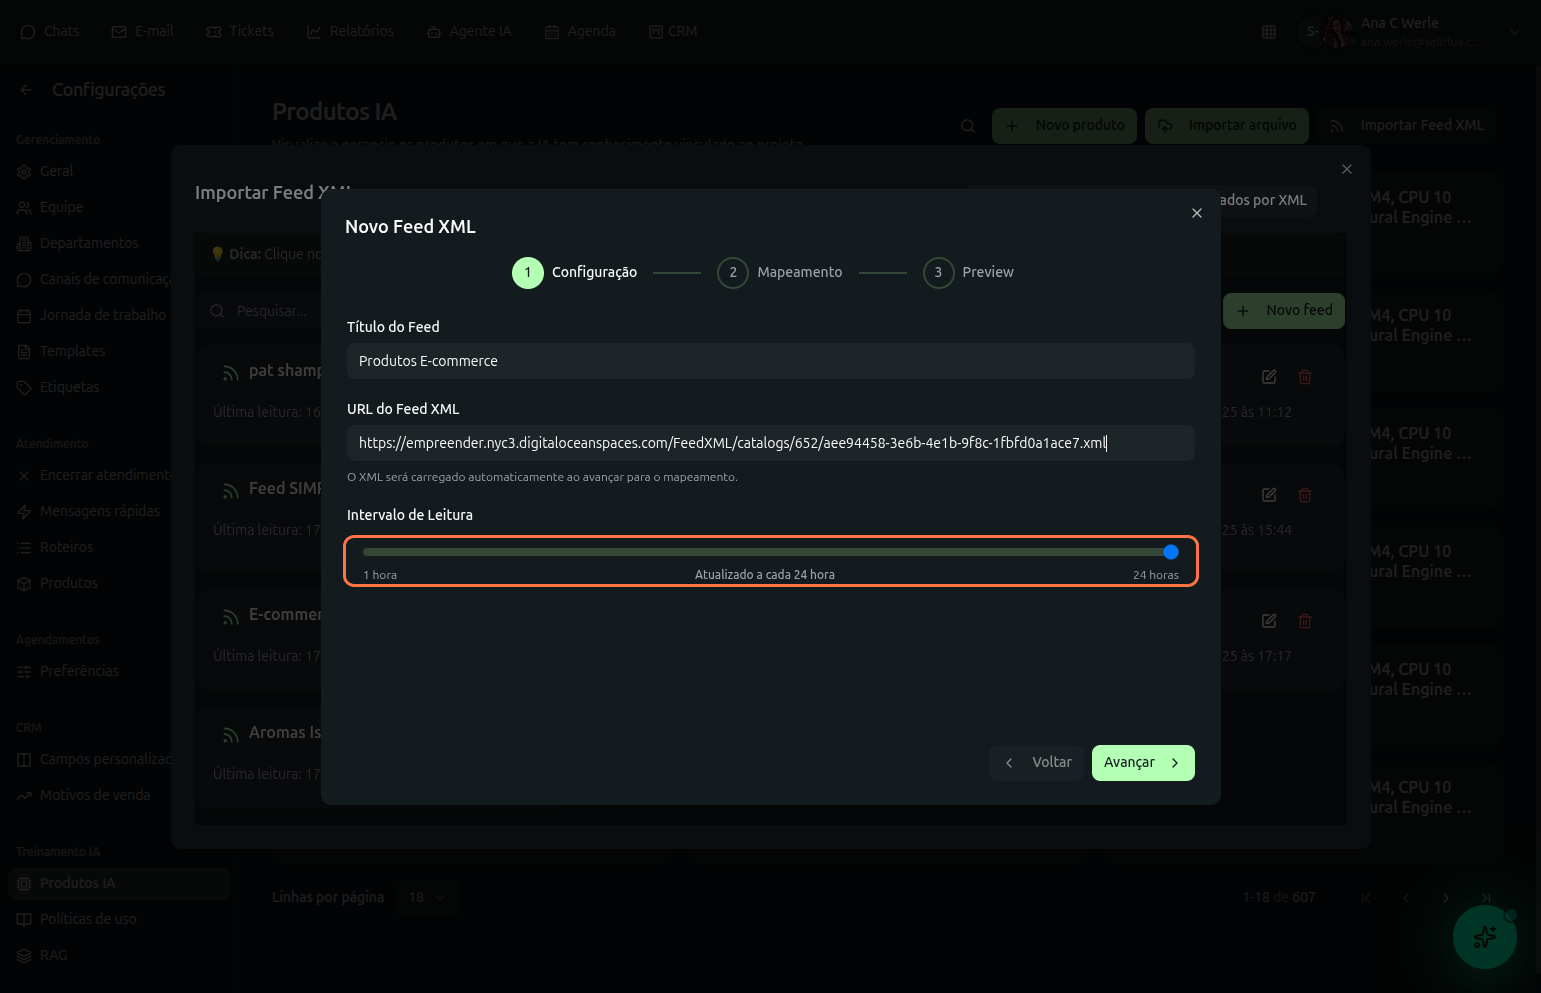The height and width of the screenshot is (993, 1541).
Task: Click the URL do Feed XML field
Action: pyautogui.click(x=770, y=443)
